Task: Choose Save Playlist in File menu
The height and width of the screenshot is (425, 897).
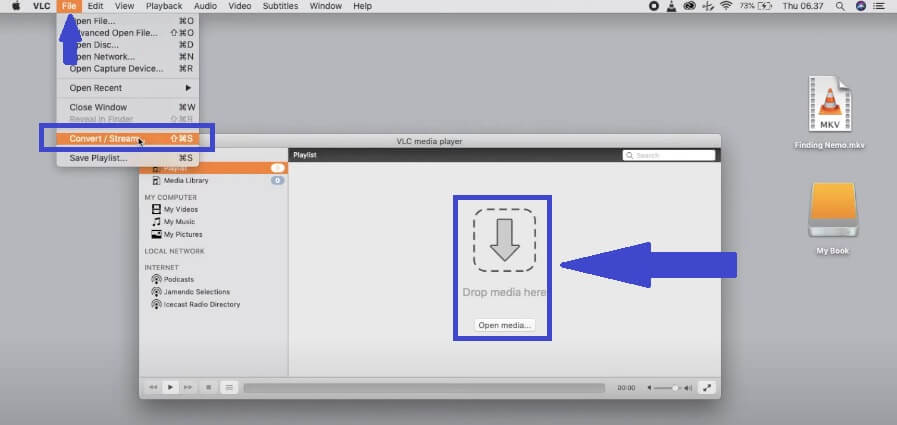Action: (x=128, y=158)
